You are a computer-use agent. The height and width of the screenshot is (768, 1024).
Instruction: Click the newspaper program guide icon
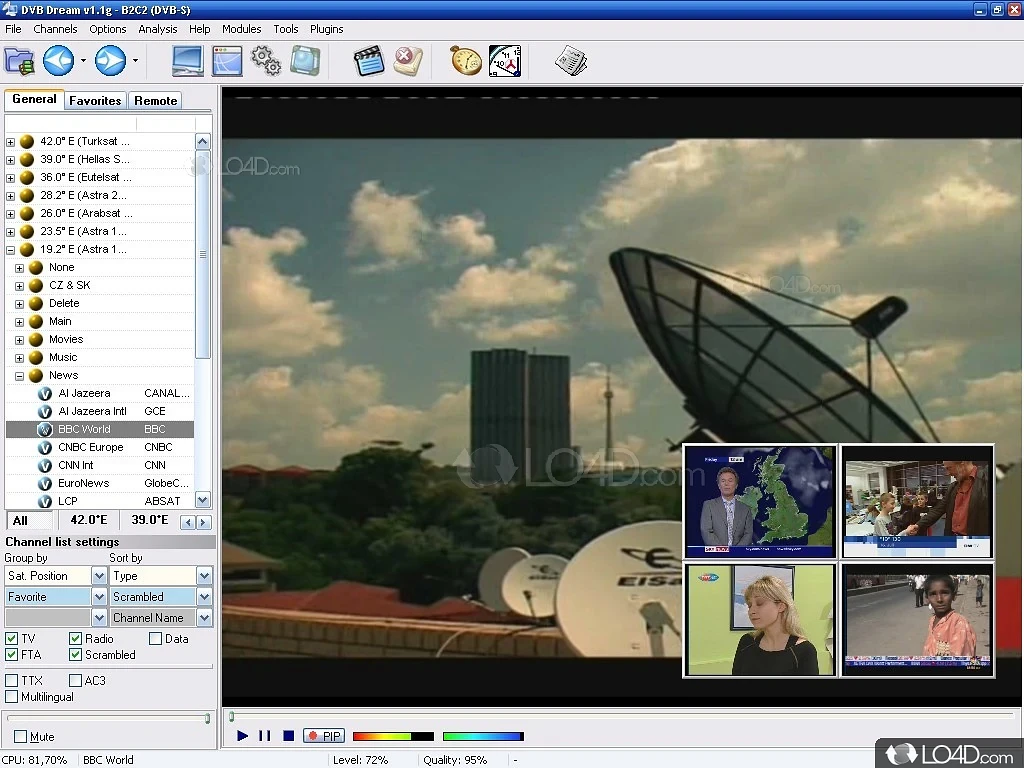571,61
